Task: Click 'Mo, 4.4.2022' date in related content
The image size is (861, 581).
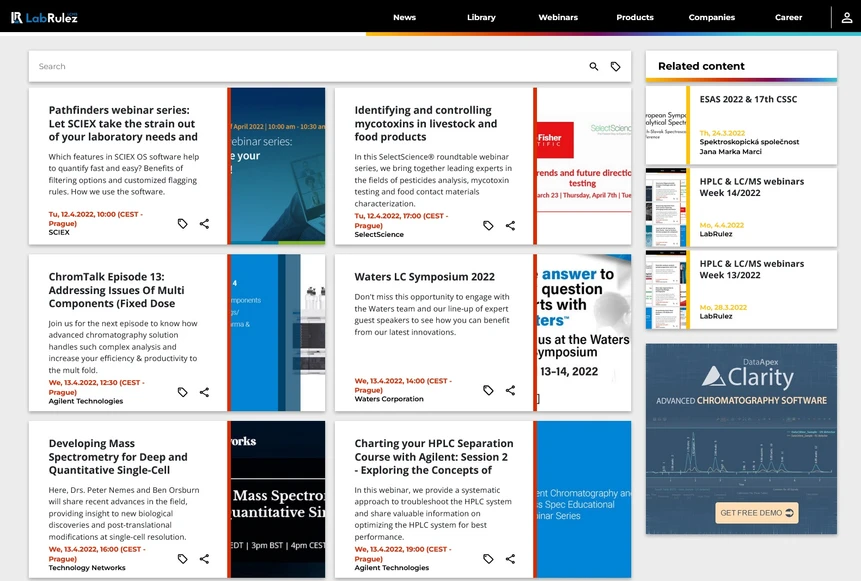Action: click(722, 225)
